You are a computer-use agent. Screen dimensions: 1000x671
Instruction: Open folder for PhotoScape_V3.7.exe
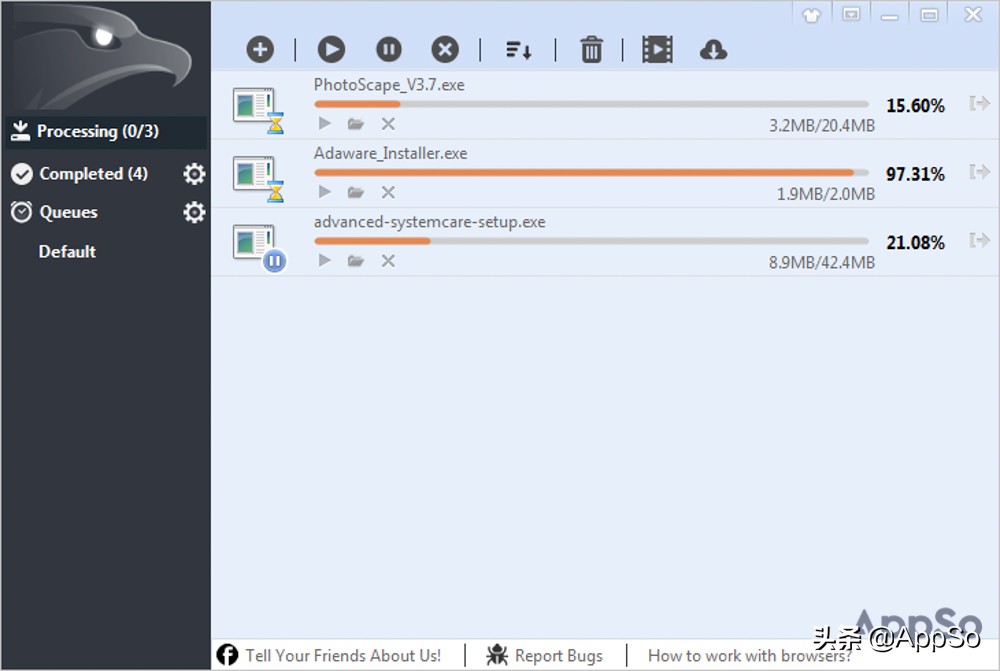(x=355, y=124)
